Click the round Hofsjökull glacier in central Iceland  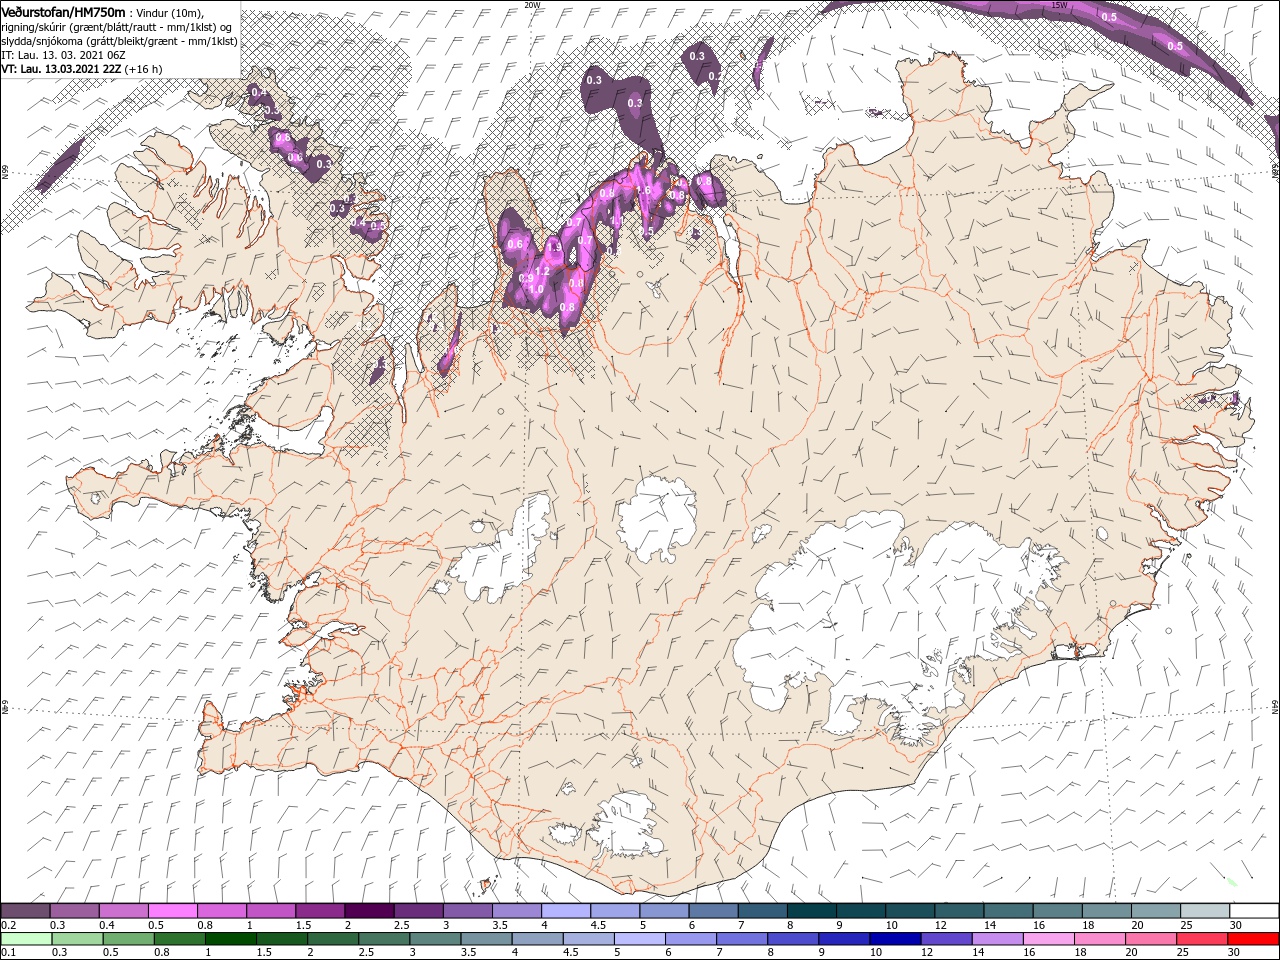coord(657,516)
